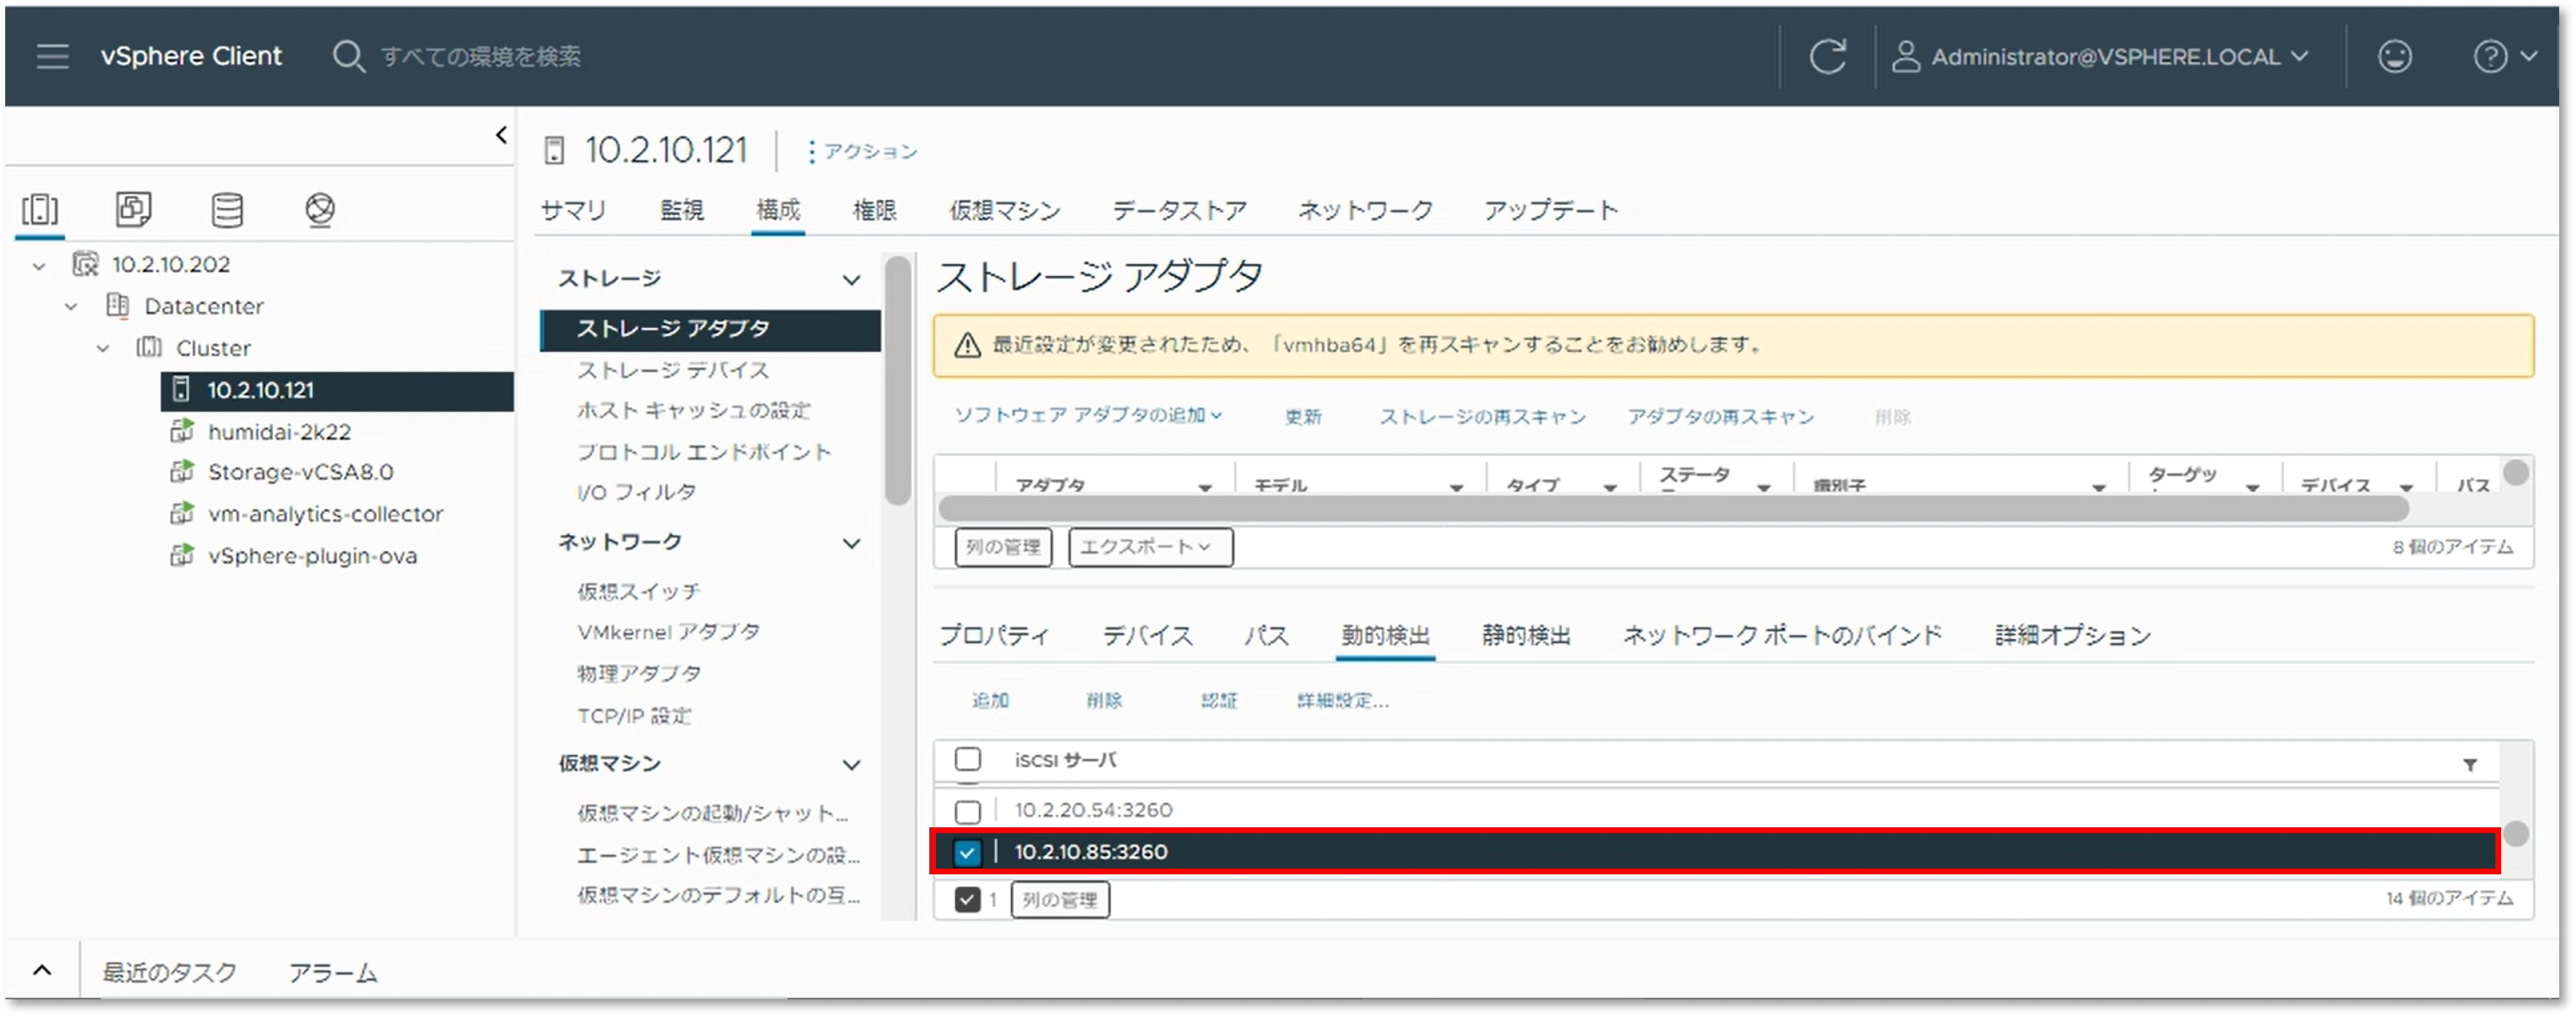Click 追加 under dynamic discovery
This screenshot has height=1016, width=2576.
(990, 700)
